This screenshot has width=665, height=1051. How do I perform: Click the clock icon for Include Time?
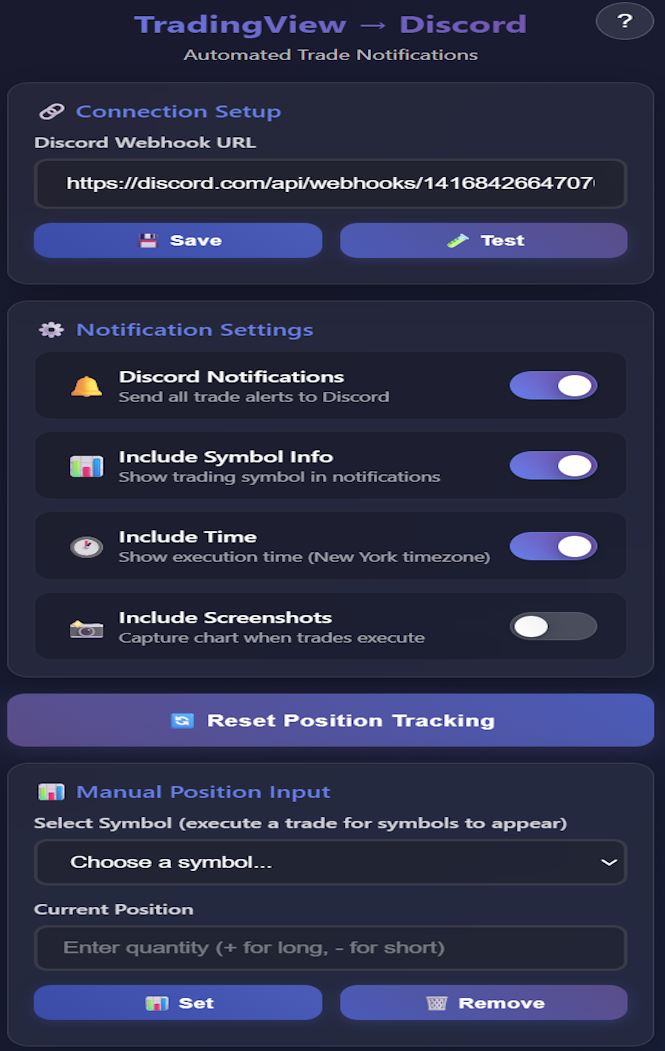point(86,546)
